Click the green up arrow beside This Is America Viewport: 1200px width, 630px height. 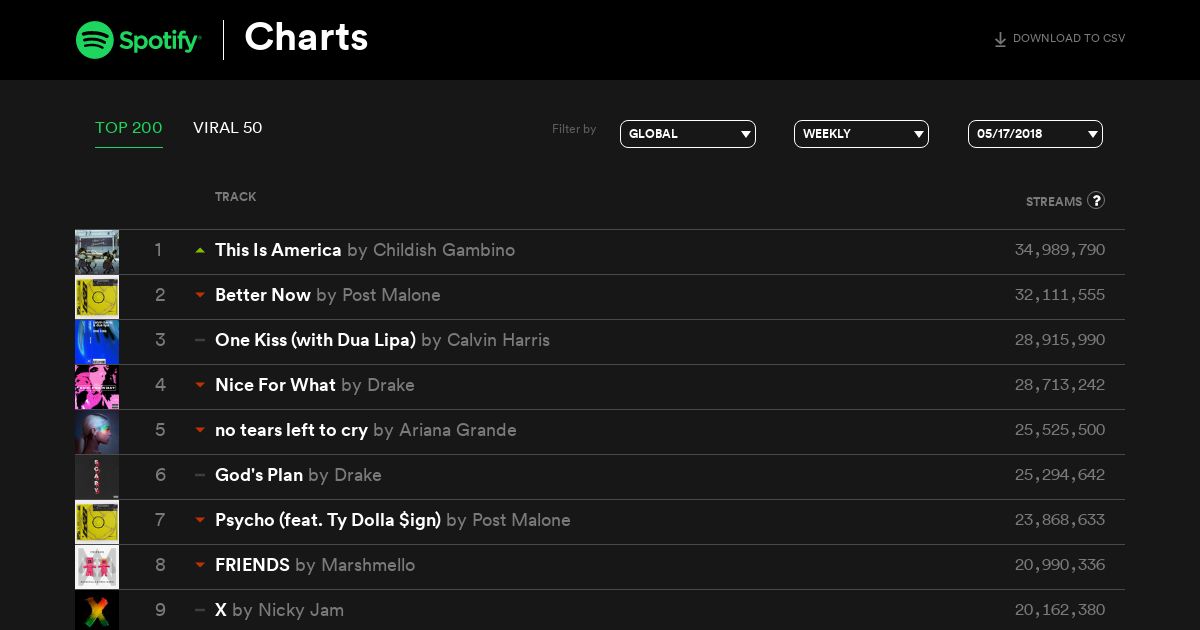[x=200, y=250]
